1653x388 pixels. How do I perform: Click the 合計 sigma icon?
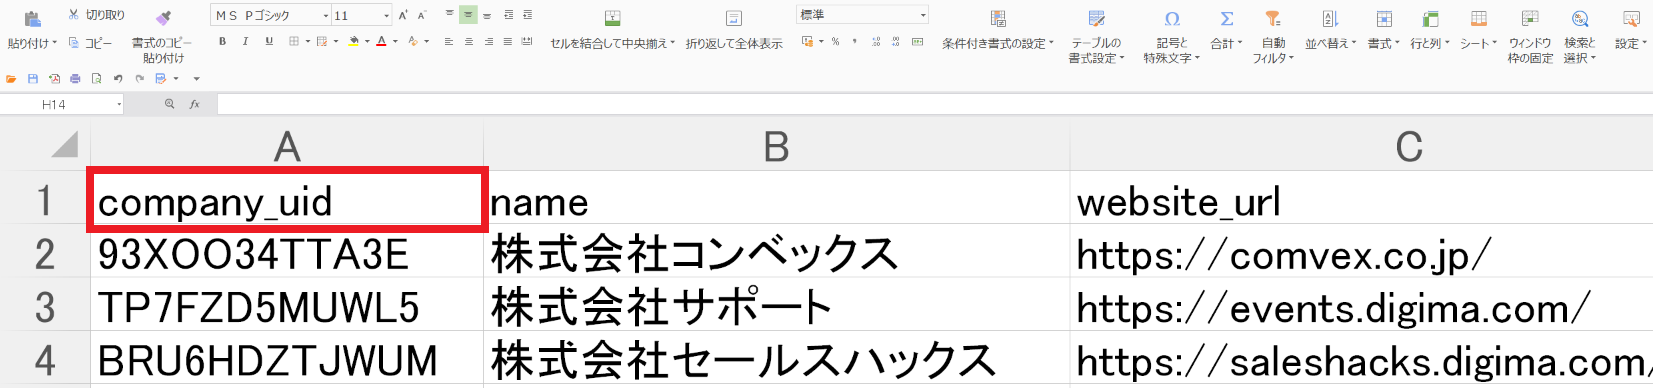[x=1227, y=19]
